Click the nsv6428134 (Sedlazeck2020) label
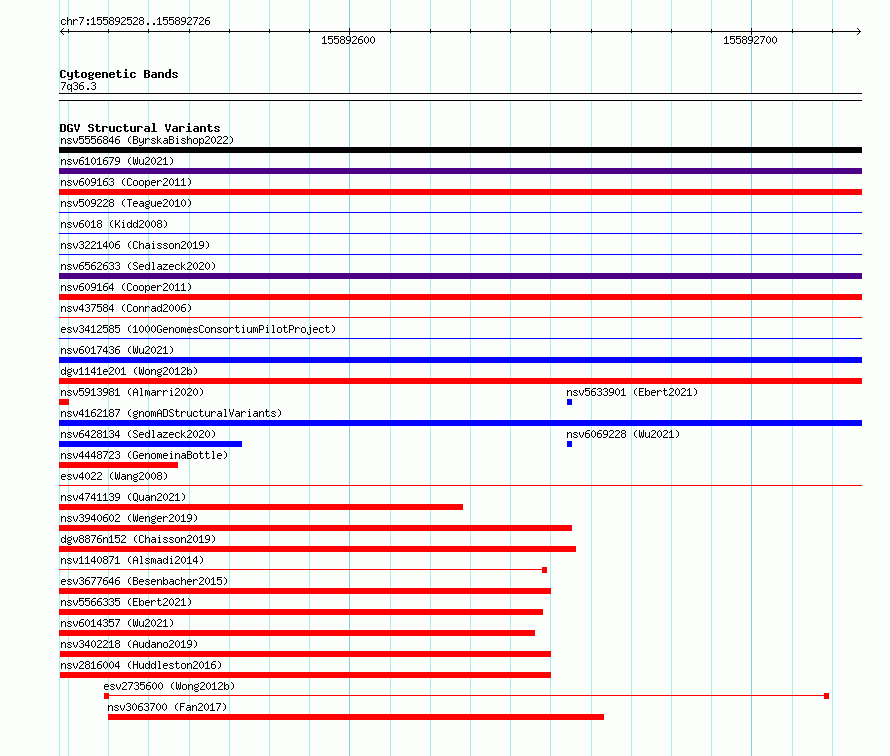Image resolution: width=890 pixels, height=756 pixels. [138, 434]
